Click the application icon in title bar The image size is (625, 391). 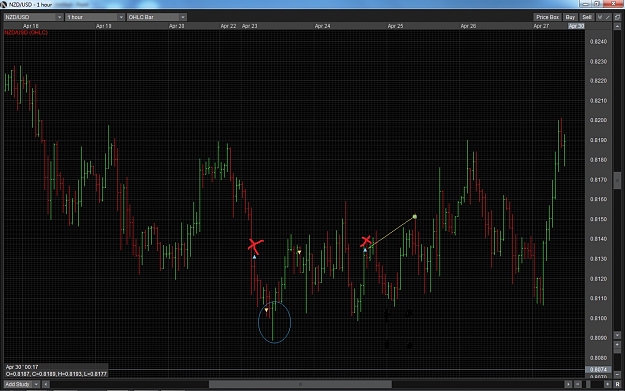pyautogui.click(x=4, y=4)
